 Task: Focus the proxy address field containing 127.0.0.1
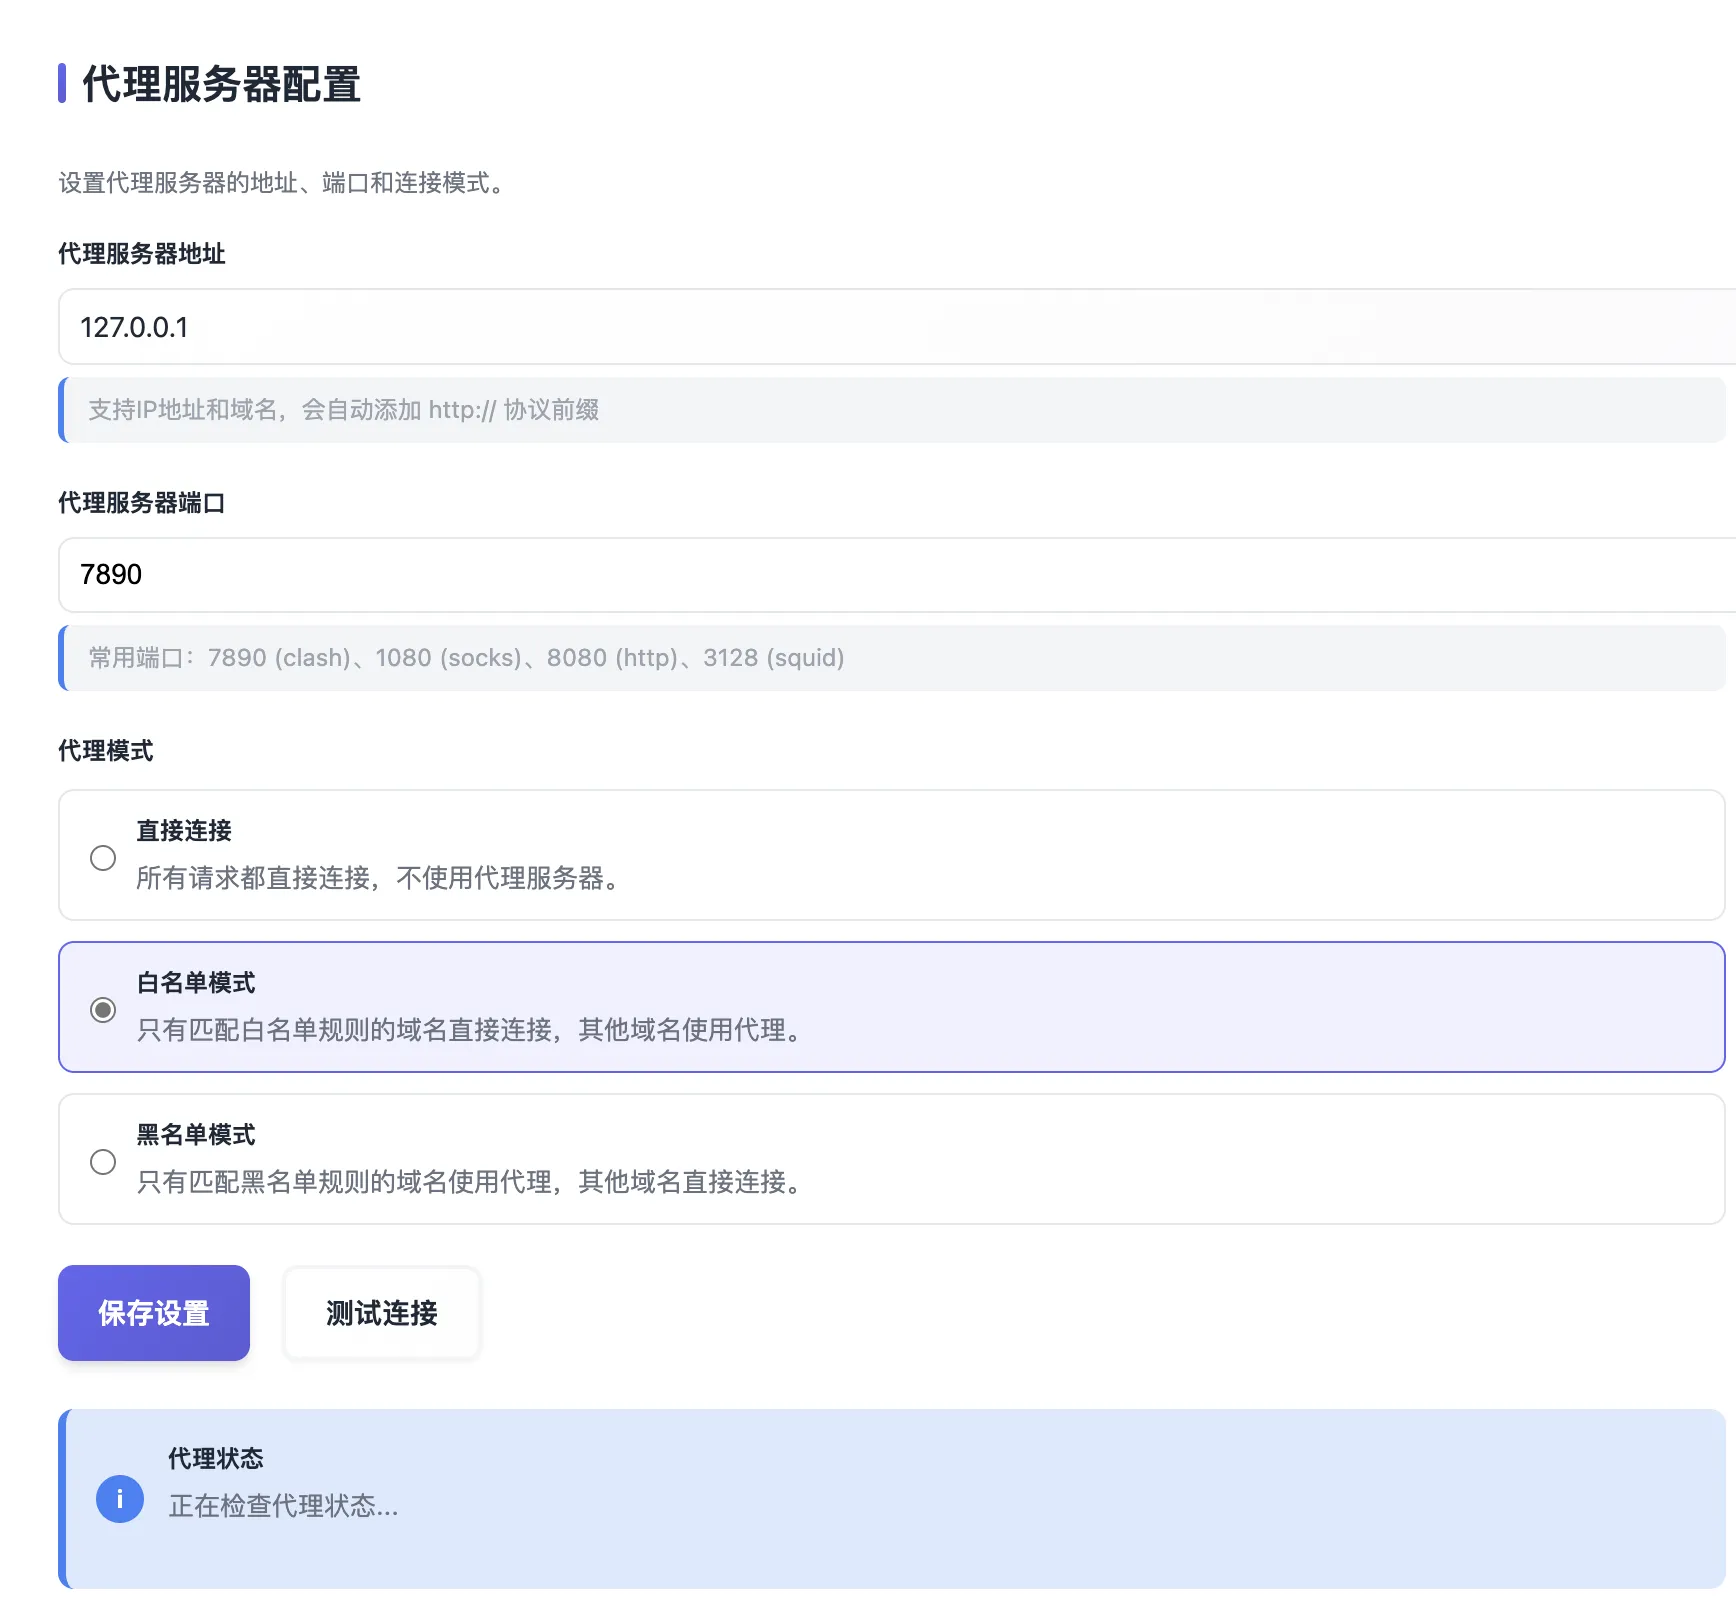(897, 327)
